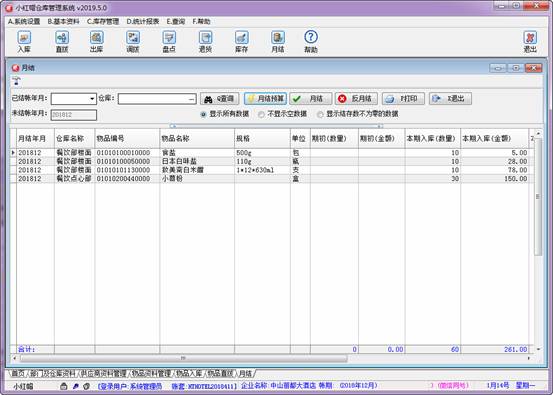Open the 盘点 inventory count toolbar icon
This screenshot has height=395, width=553.
(169, 41)
